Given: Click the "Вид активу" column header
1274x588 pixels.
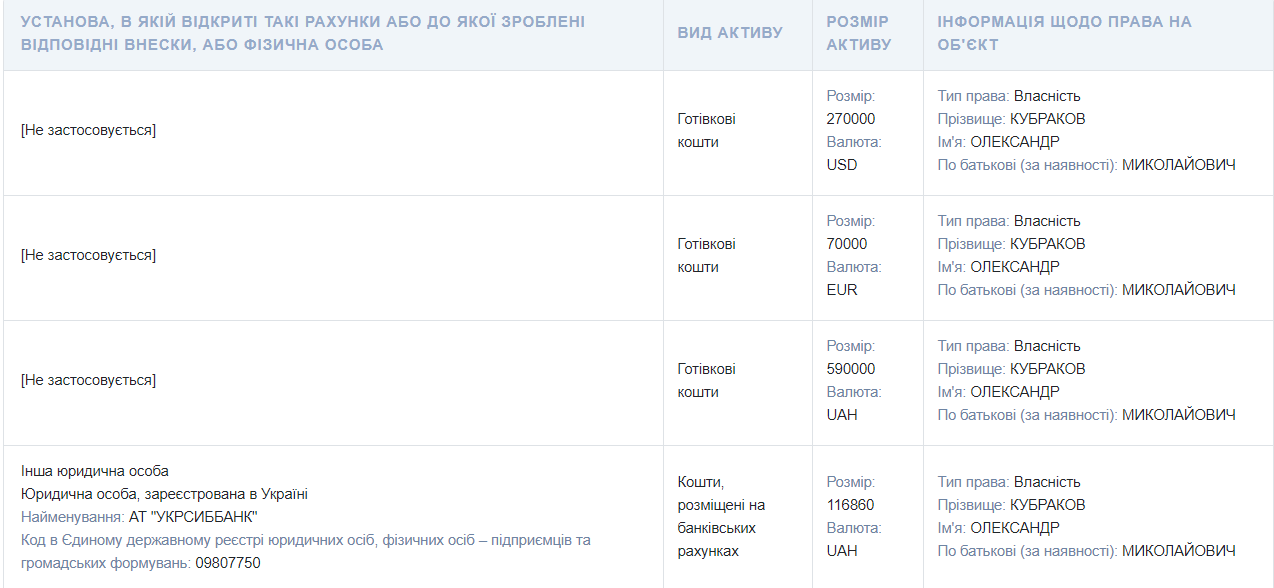Looking at the screenshot, I should coord(730,33).
